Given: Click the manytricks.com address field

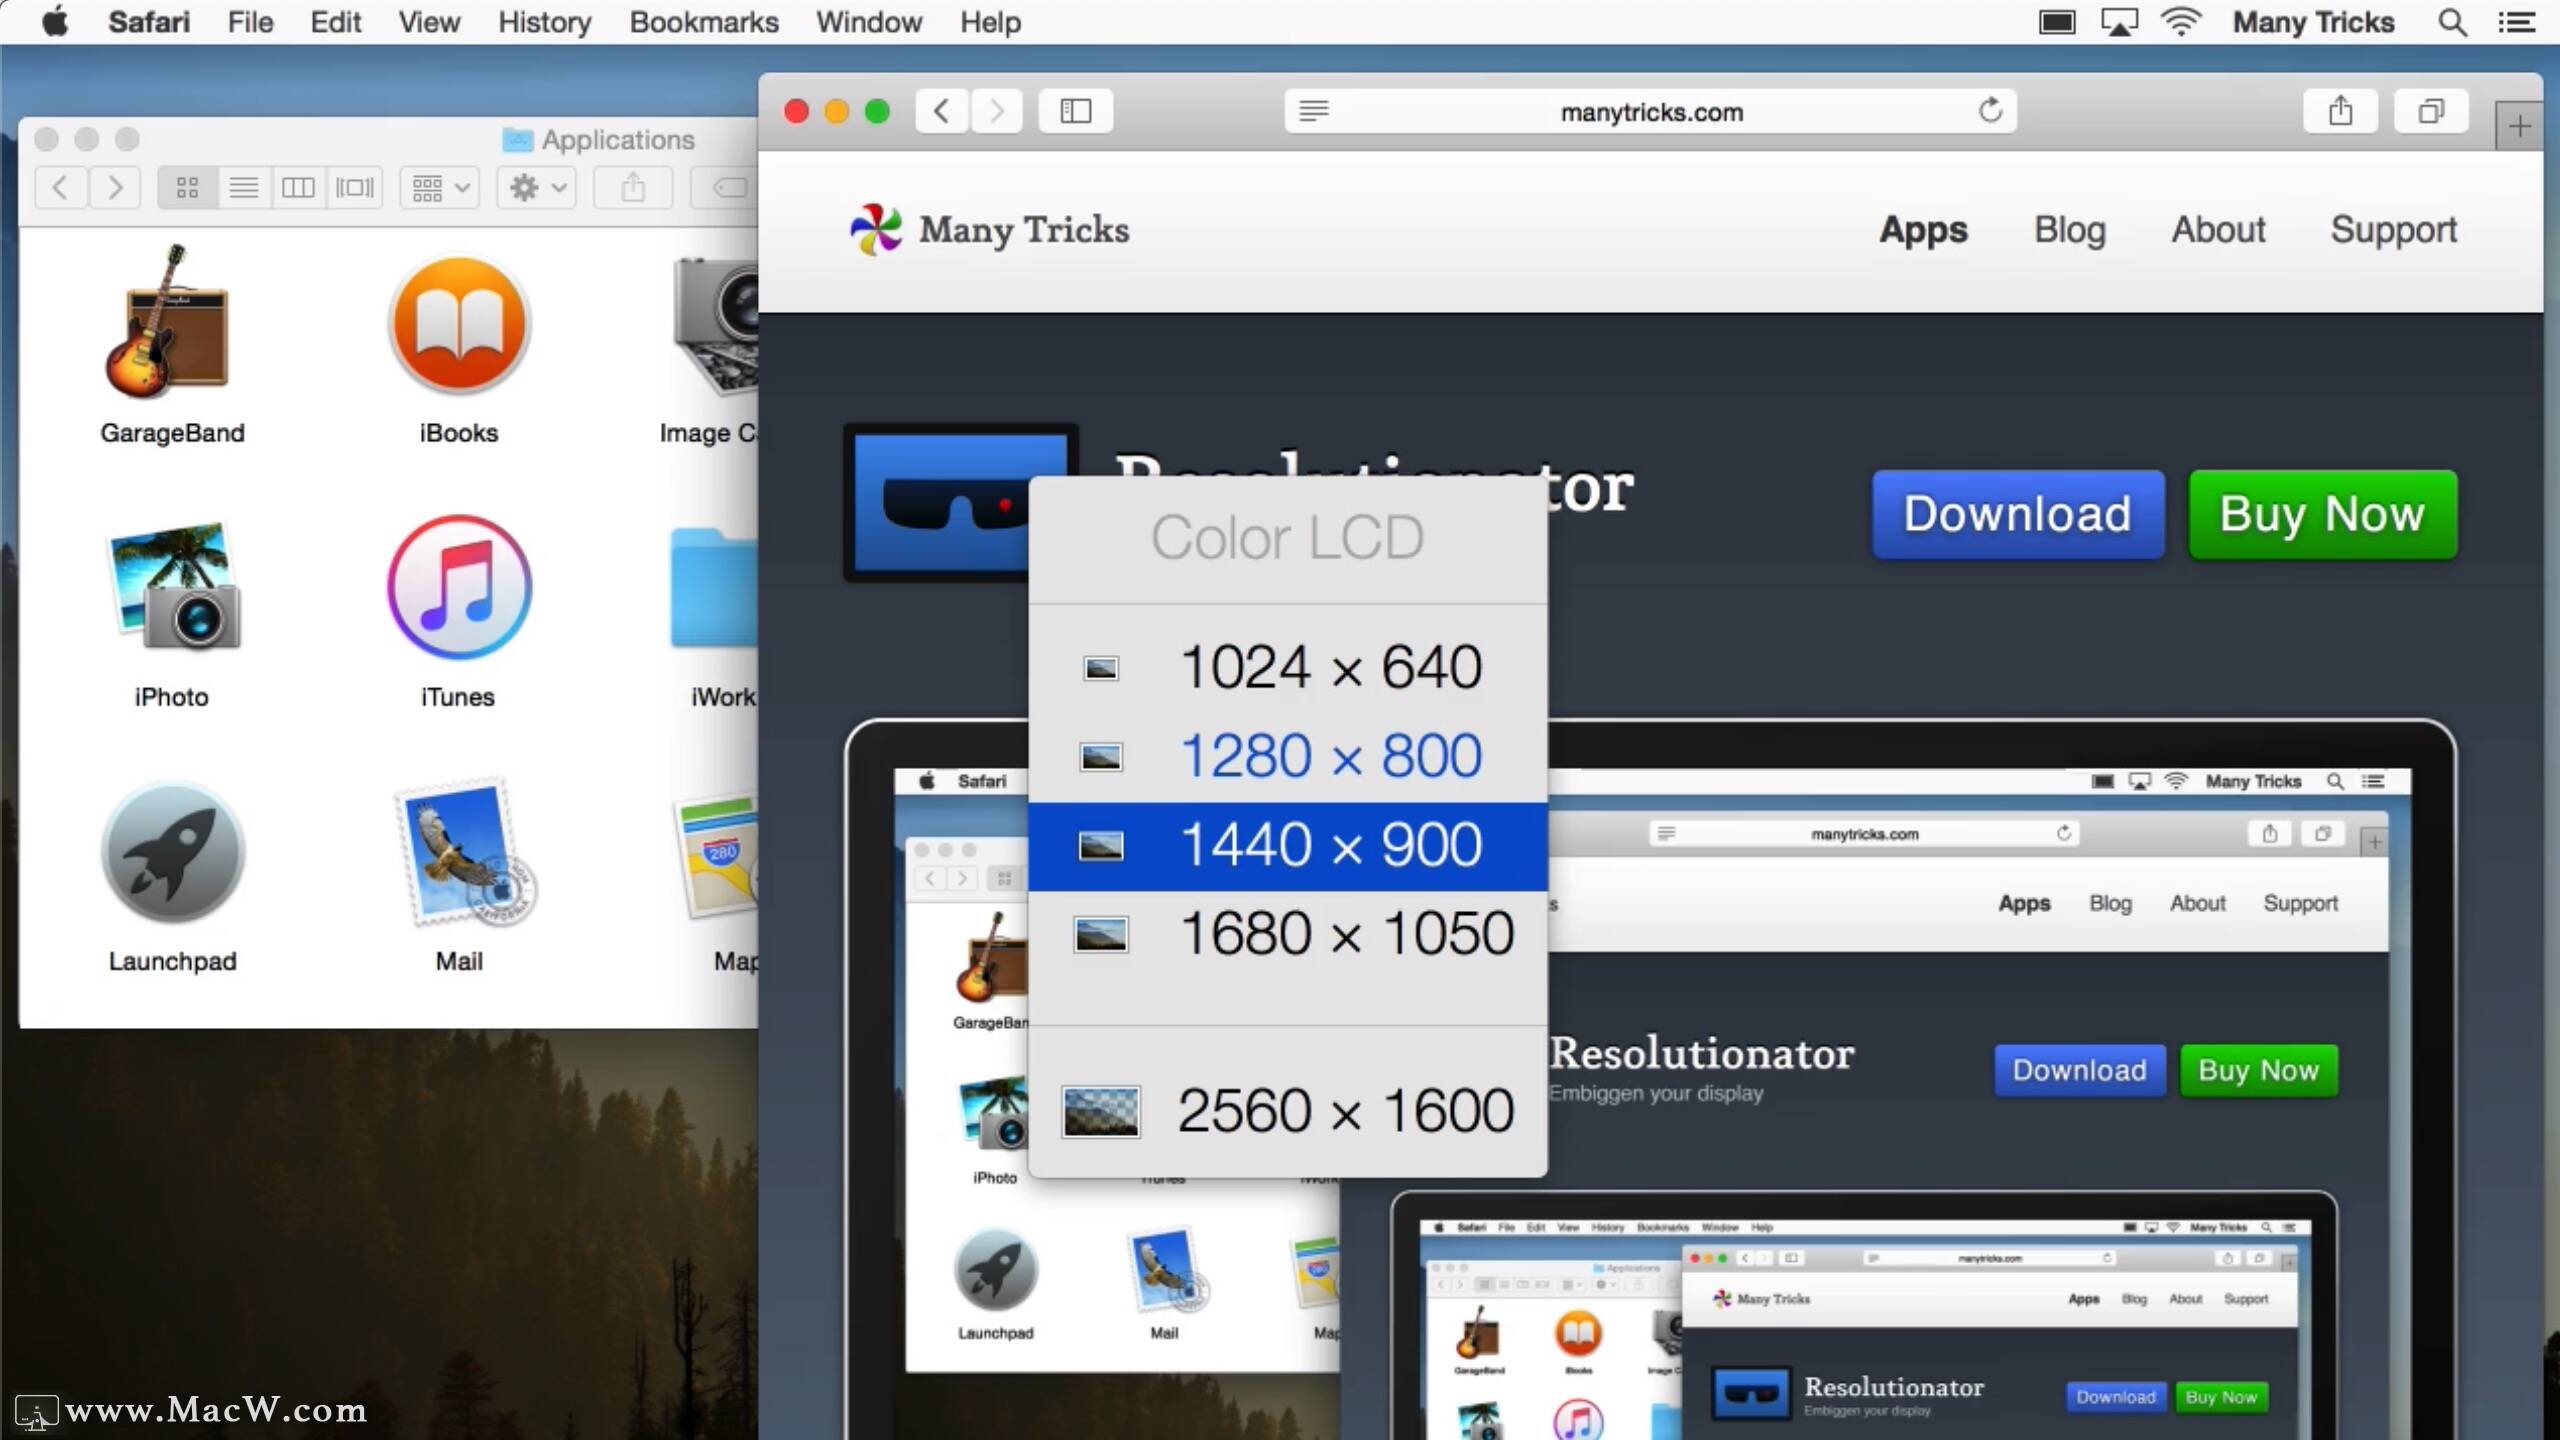Looking at the screenshot, I should point(1651,111).
